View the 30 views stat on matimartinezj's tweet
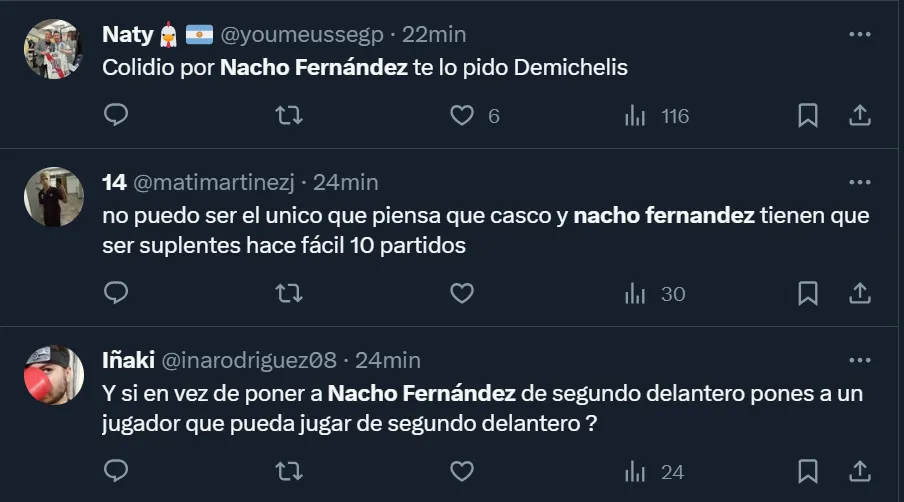Image resolution: width=904 pixels, height=502 pixels. tap(656, 293)
